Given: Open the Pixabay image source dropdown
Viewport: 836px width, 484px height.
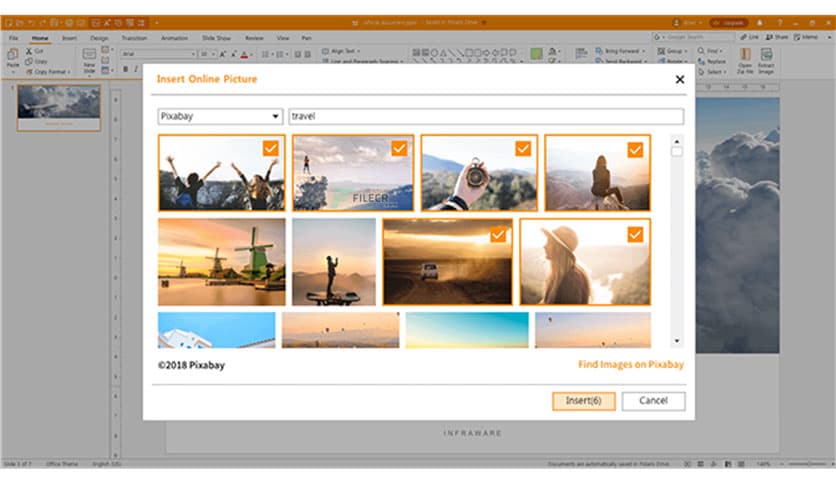Looking at the screenshot, I should [x=220, y=116].
